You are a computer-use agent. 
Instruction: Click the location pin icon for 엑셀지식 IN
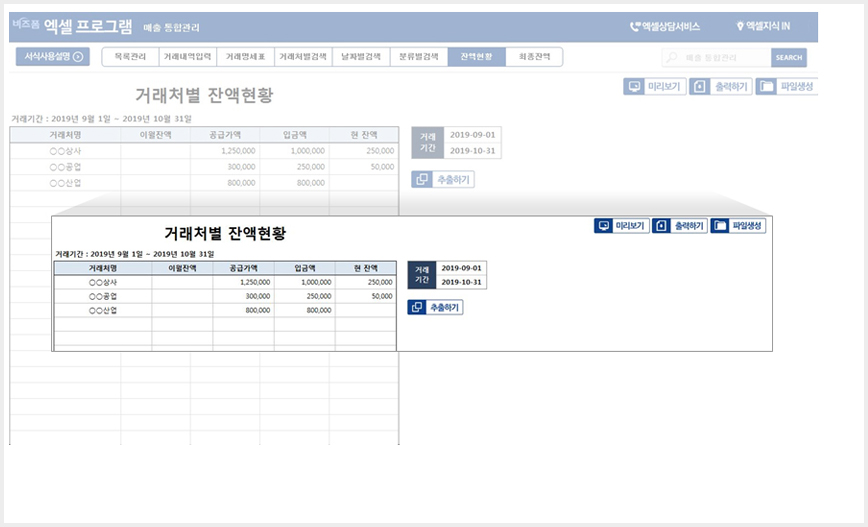click(x=740, y=26)
